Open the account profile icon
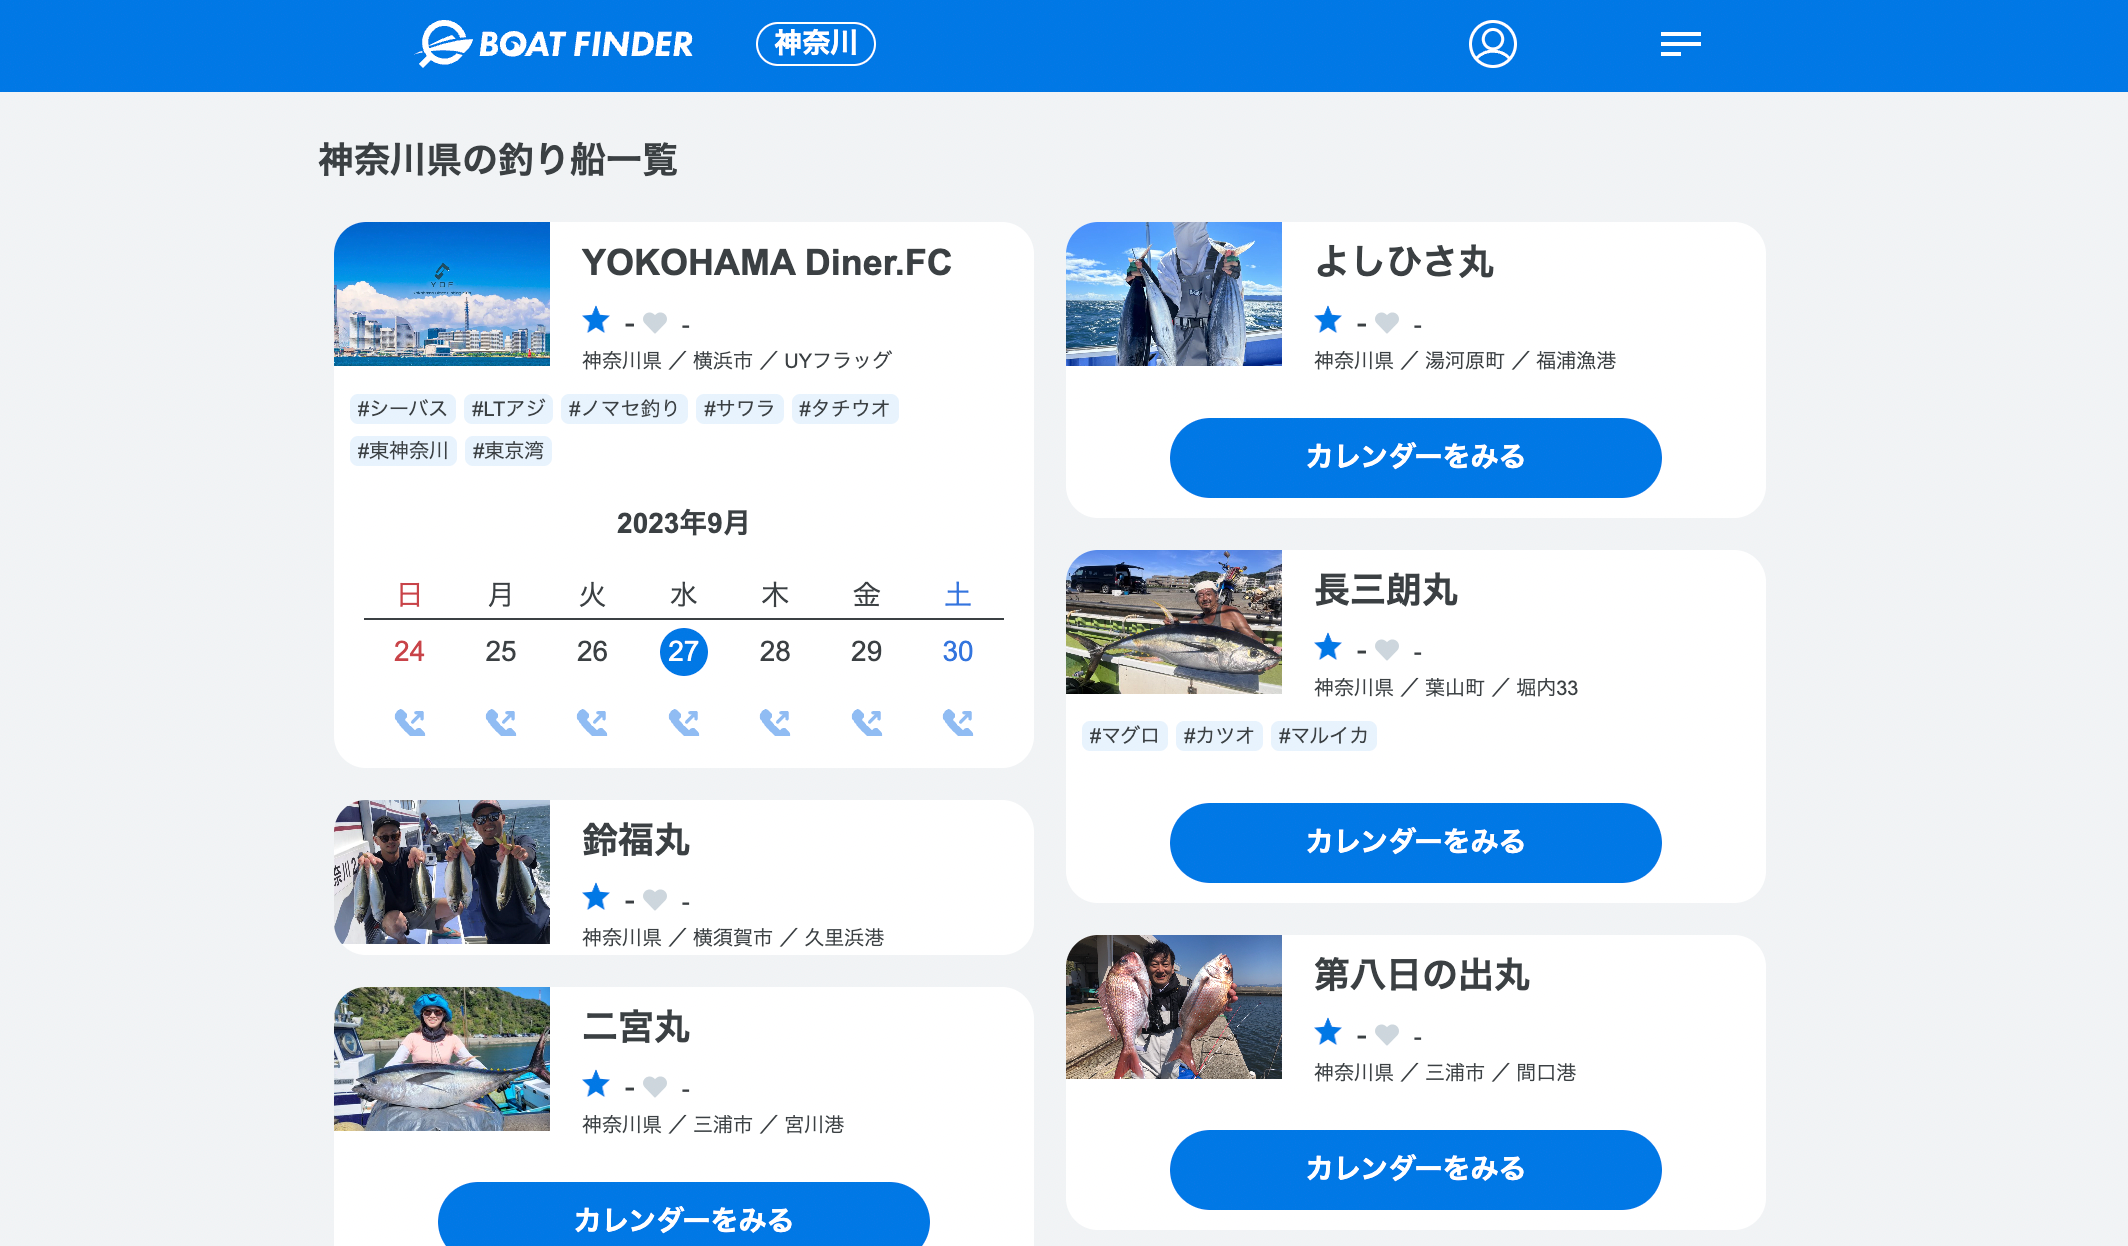 (1492, 44)
